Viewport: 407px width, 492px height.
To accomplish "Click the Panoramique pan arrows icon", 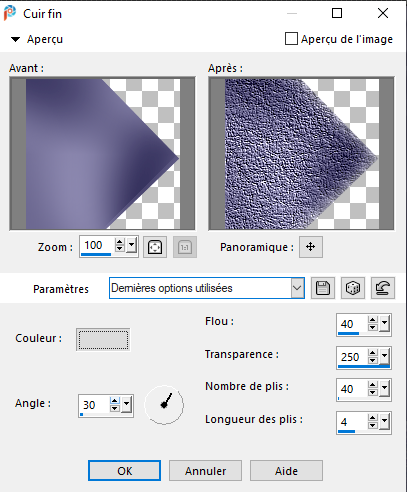I will coord(311,247).
